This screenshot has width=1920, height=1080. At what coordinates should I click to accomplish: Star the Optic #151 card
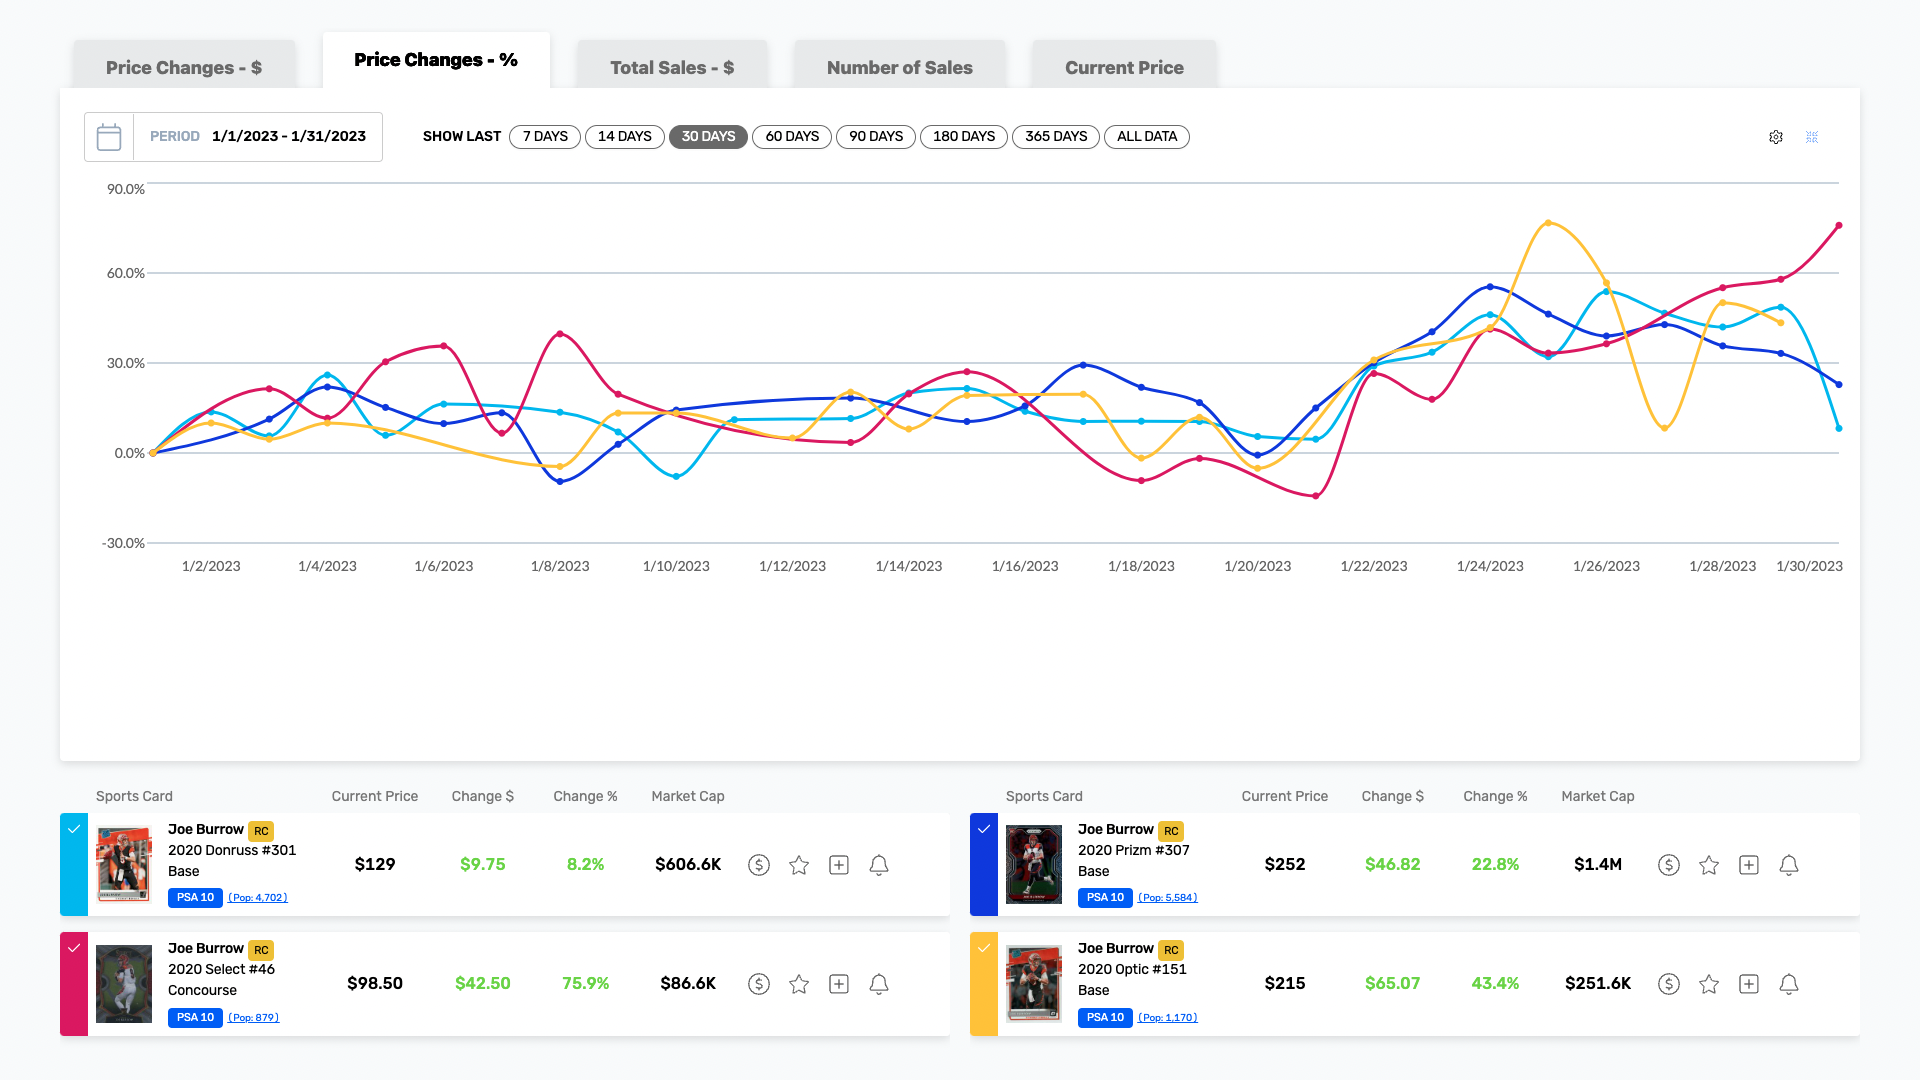[x=1709, y=984]
